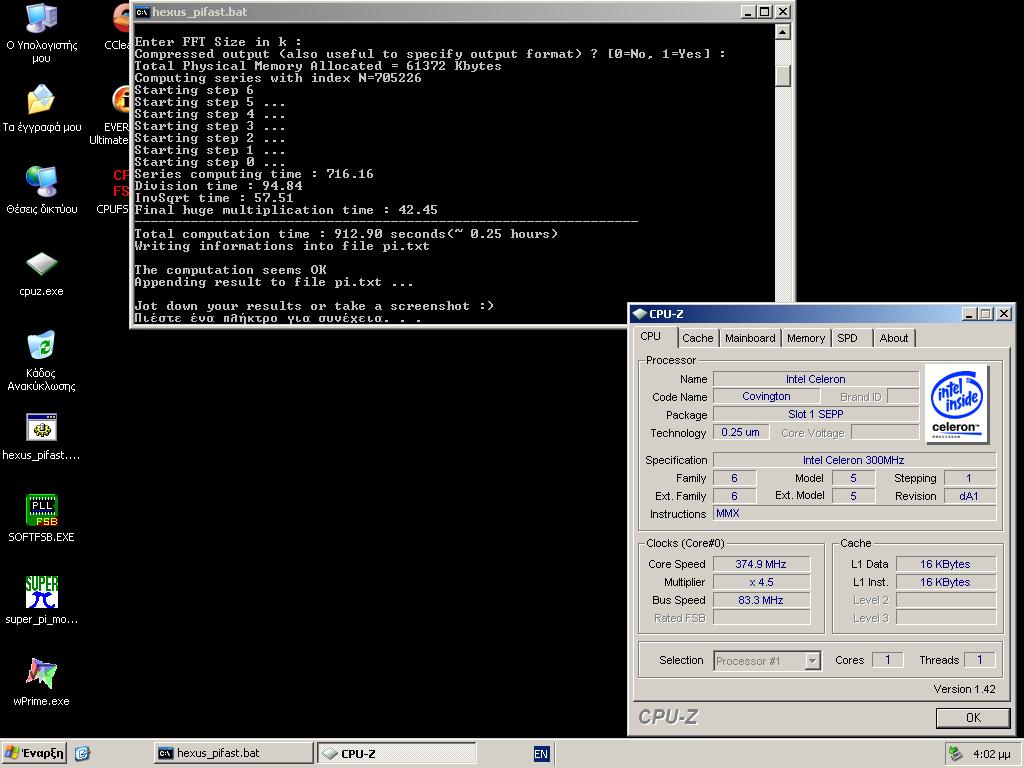Click the Slot 1 SEPP package value
Image resolution: width=1024 pixels, height=768 pixels.
pos(816,414)
